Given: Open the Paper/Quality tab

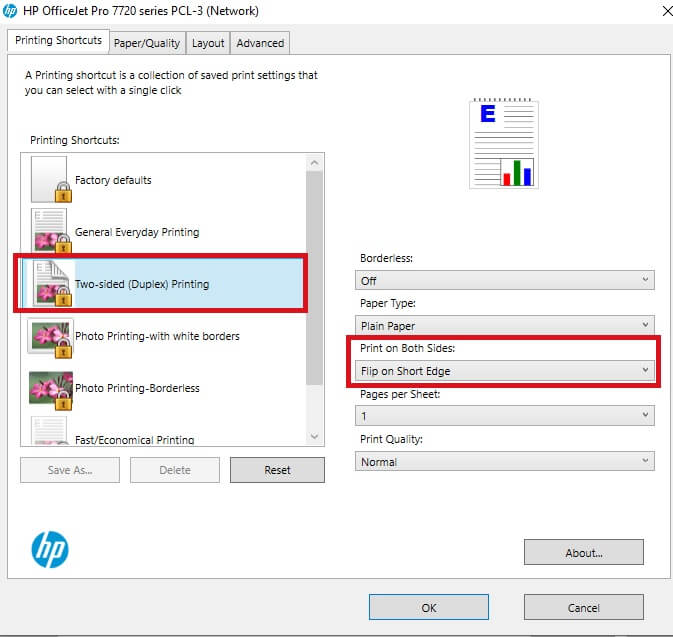Looking at the screenshot, I should point(147,43).
